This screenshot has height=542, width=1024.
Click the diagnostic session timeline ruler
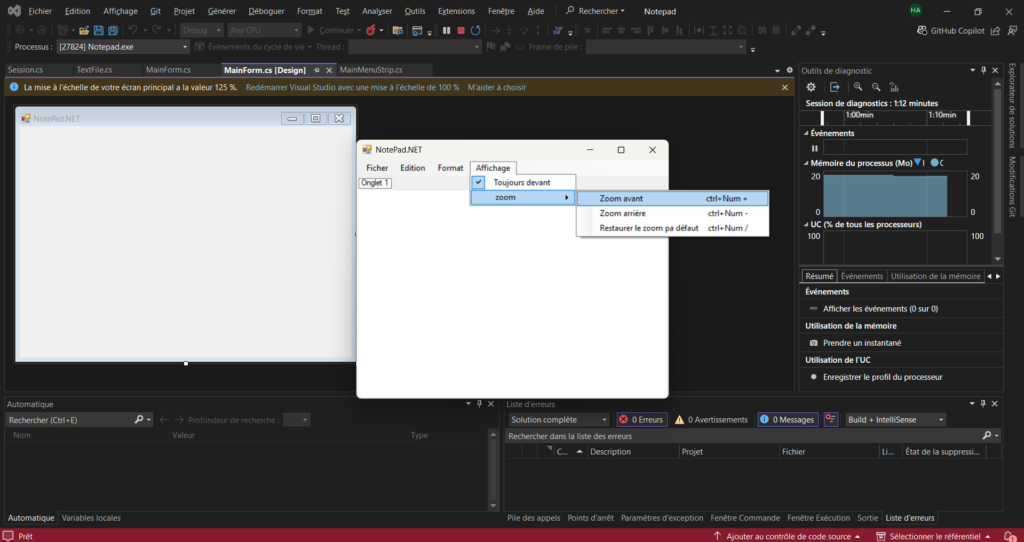point(895,116)
